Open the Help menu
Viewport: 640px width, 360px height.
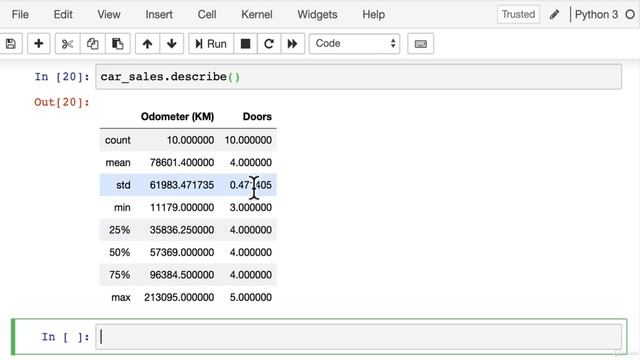click(373, 15)
